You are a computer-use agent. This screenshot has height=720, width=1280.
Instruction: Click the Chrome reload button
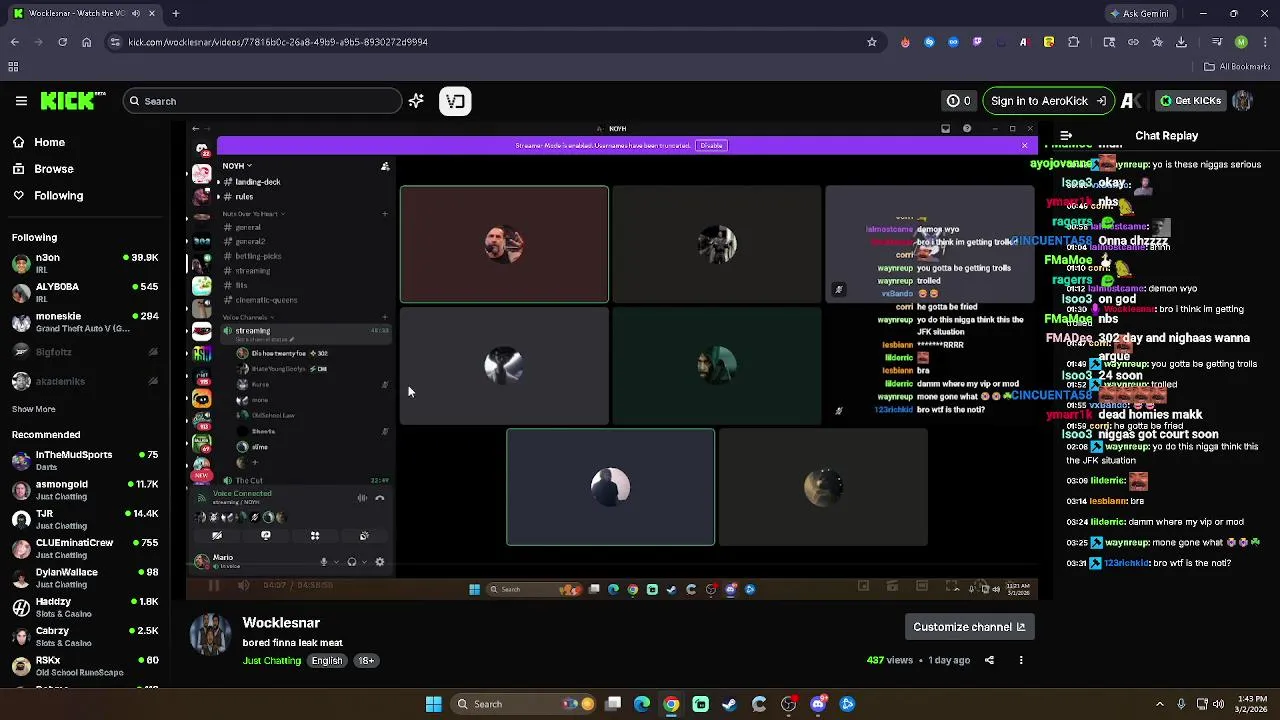62,42
